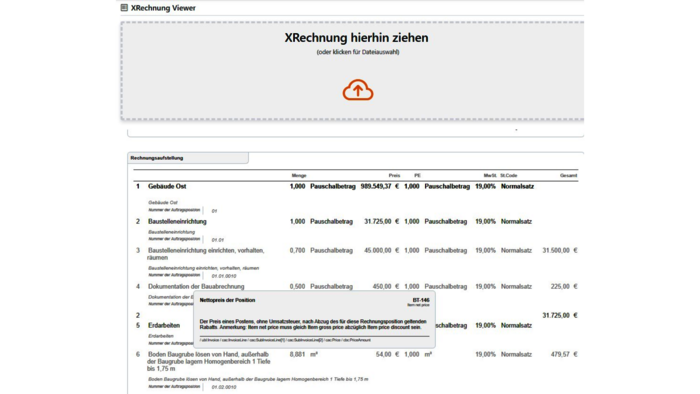The height and width of the screenshot is (394, 700).
Task: Open the Rechnungsaufstellung tab
Action: point(188,158)
